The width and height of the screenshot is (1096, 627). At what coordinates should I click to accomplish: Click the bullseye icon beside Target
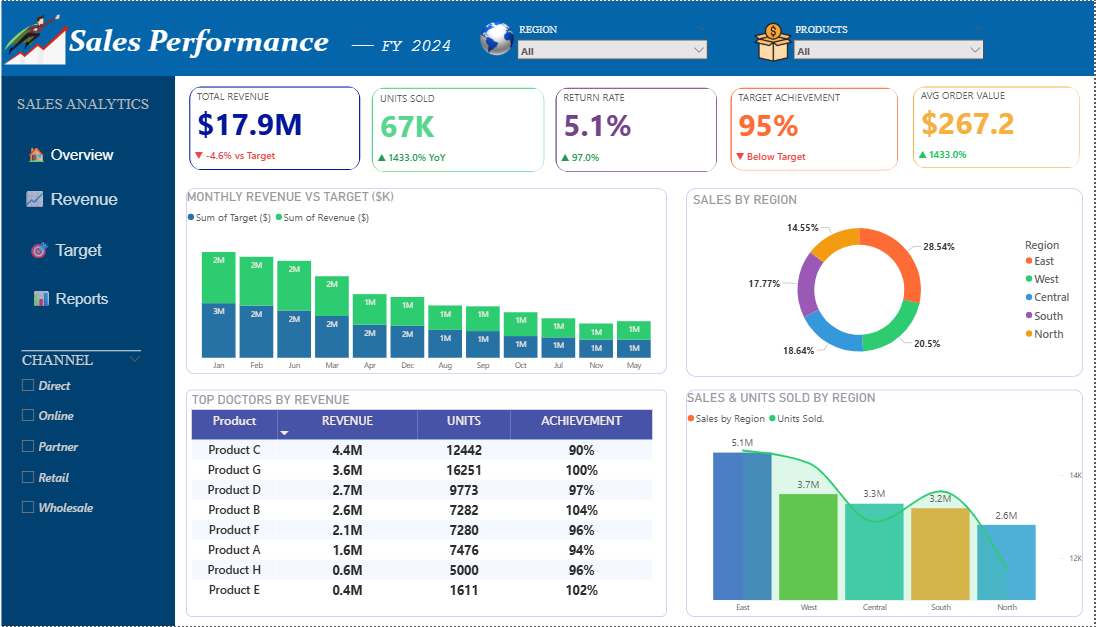pyautogui.click(x=39, y=250)
